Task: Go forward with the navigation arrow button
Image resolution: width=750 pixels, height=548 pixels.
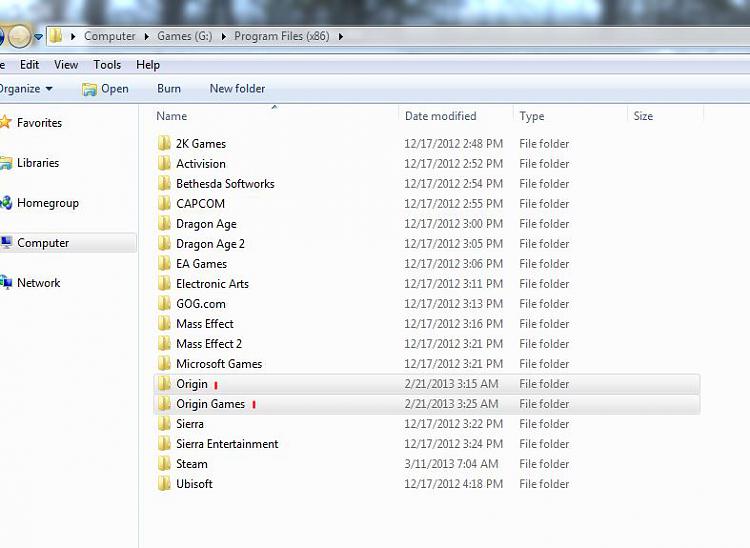Action: click(x=19, y=36)
